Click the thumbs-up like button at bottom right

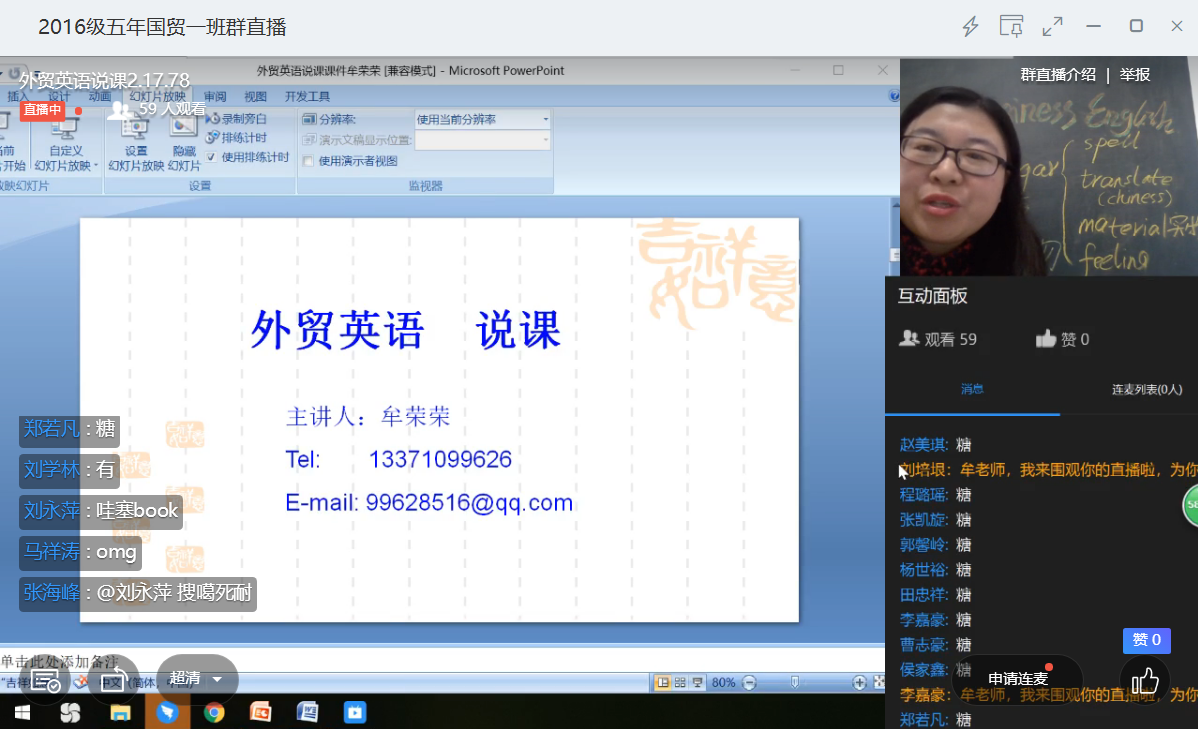[x=1145, y=682]
